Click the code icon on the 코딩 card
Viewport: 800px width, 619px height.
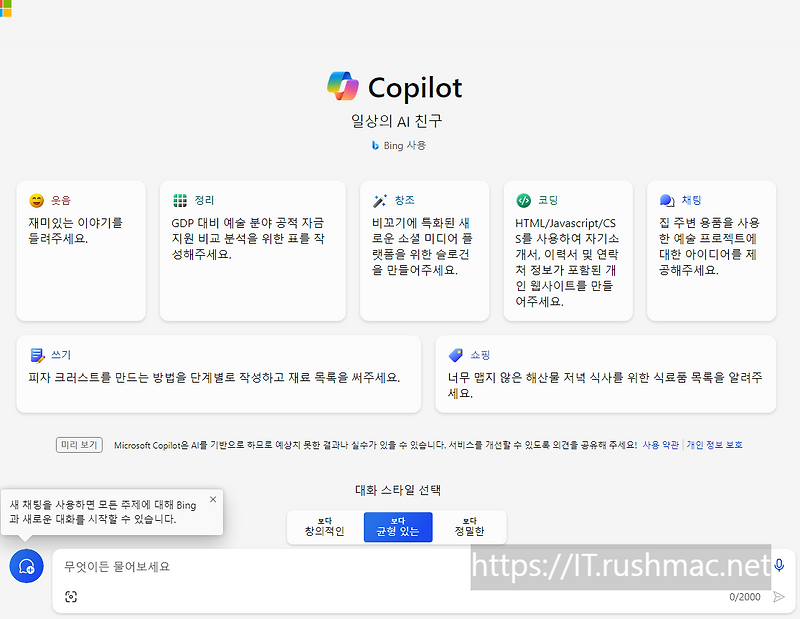tap(521, 198)
